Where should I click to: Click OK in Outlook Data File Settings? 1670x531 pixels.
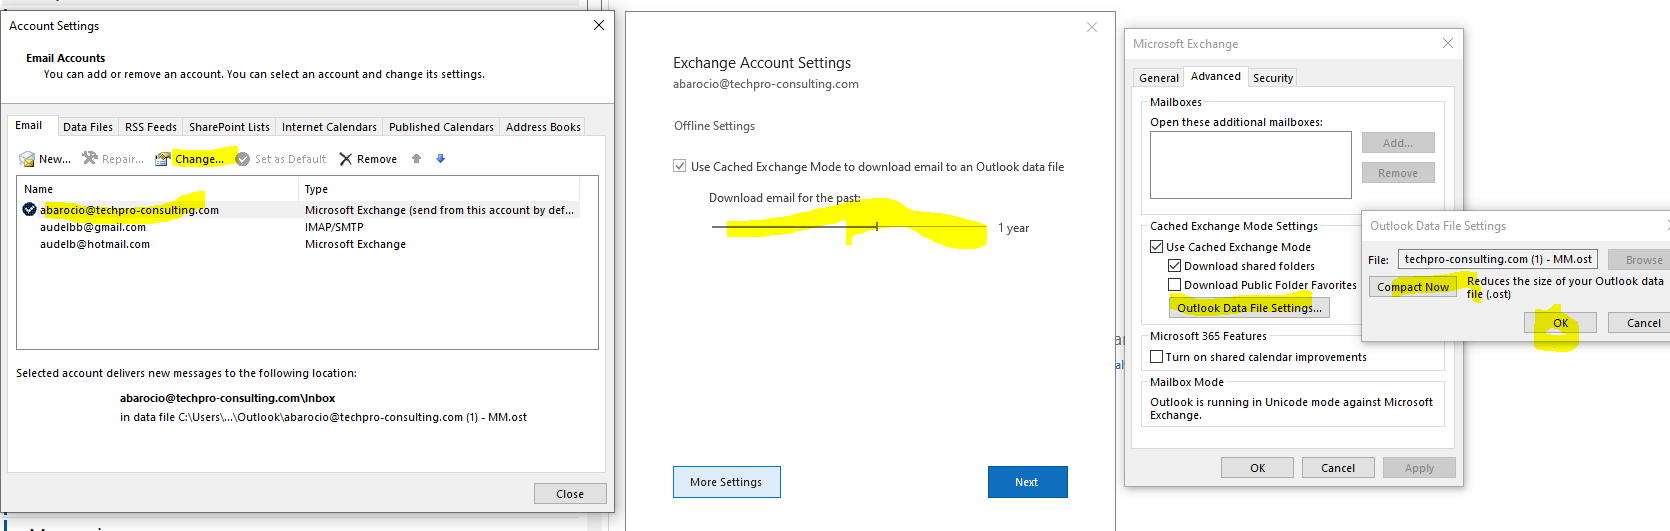1560,323
